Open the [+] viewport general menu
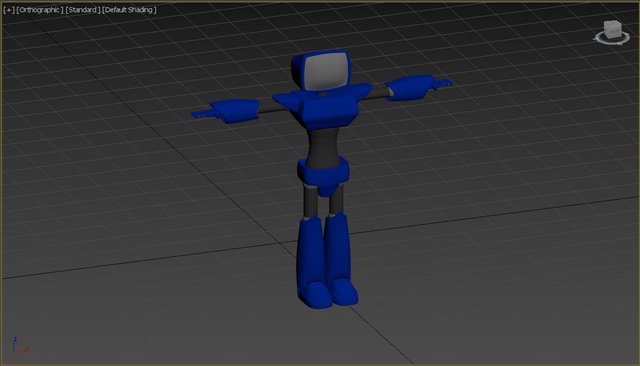The height and width of the screenshot is (366, 640). (9, 10)
